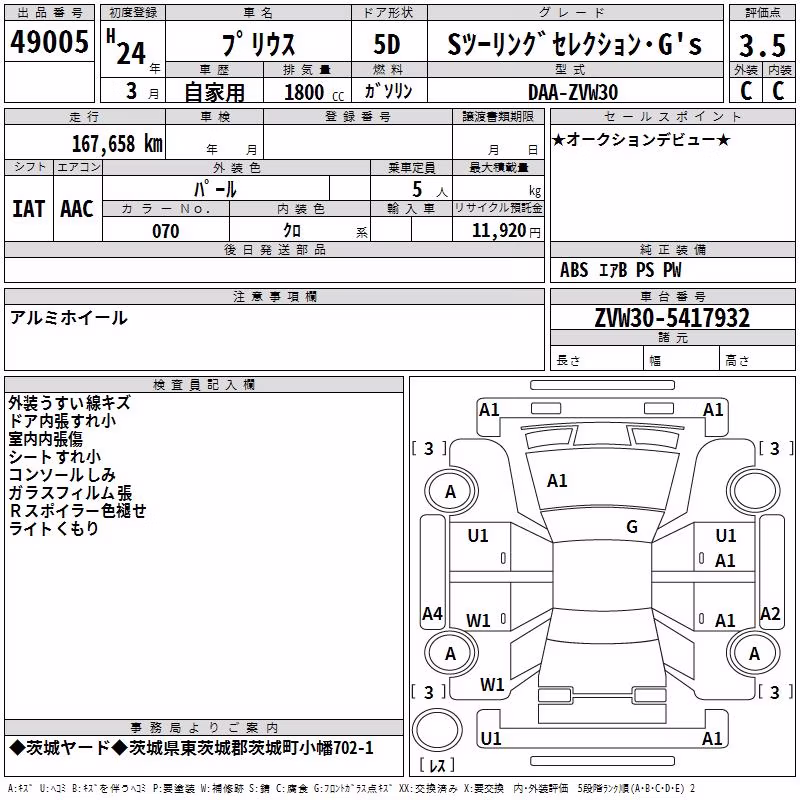Click the yard address 茨城県東茨城郡茨城町小幡702-1

pos(251,748)
